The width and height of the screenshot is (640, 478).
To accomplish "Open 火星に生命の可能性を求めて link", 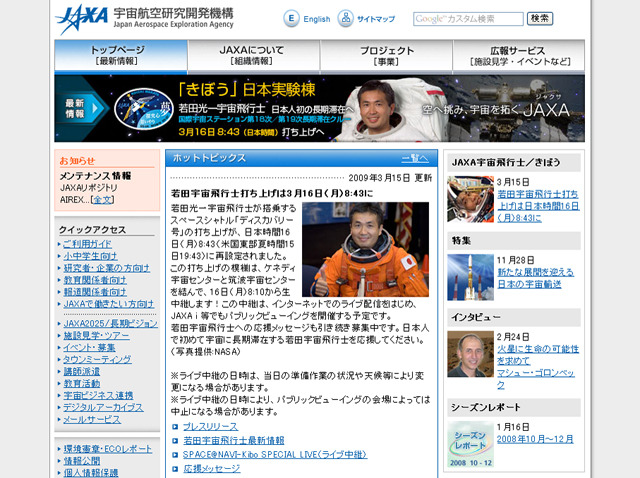I will [x=538, y=355].
